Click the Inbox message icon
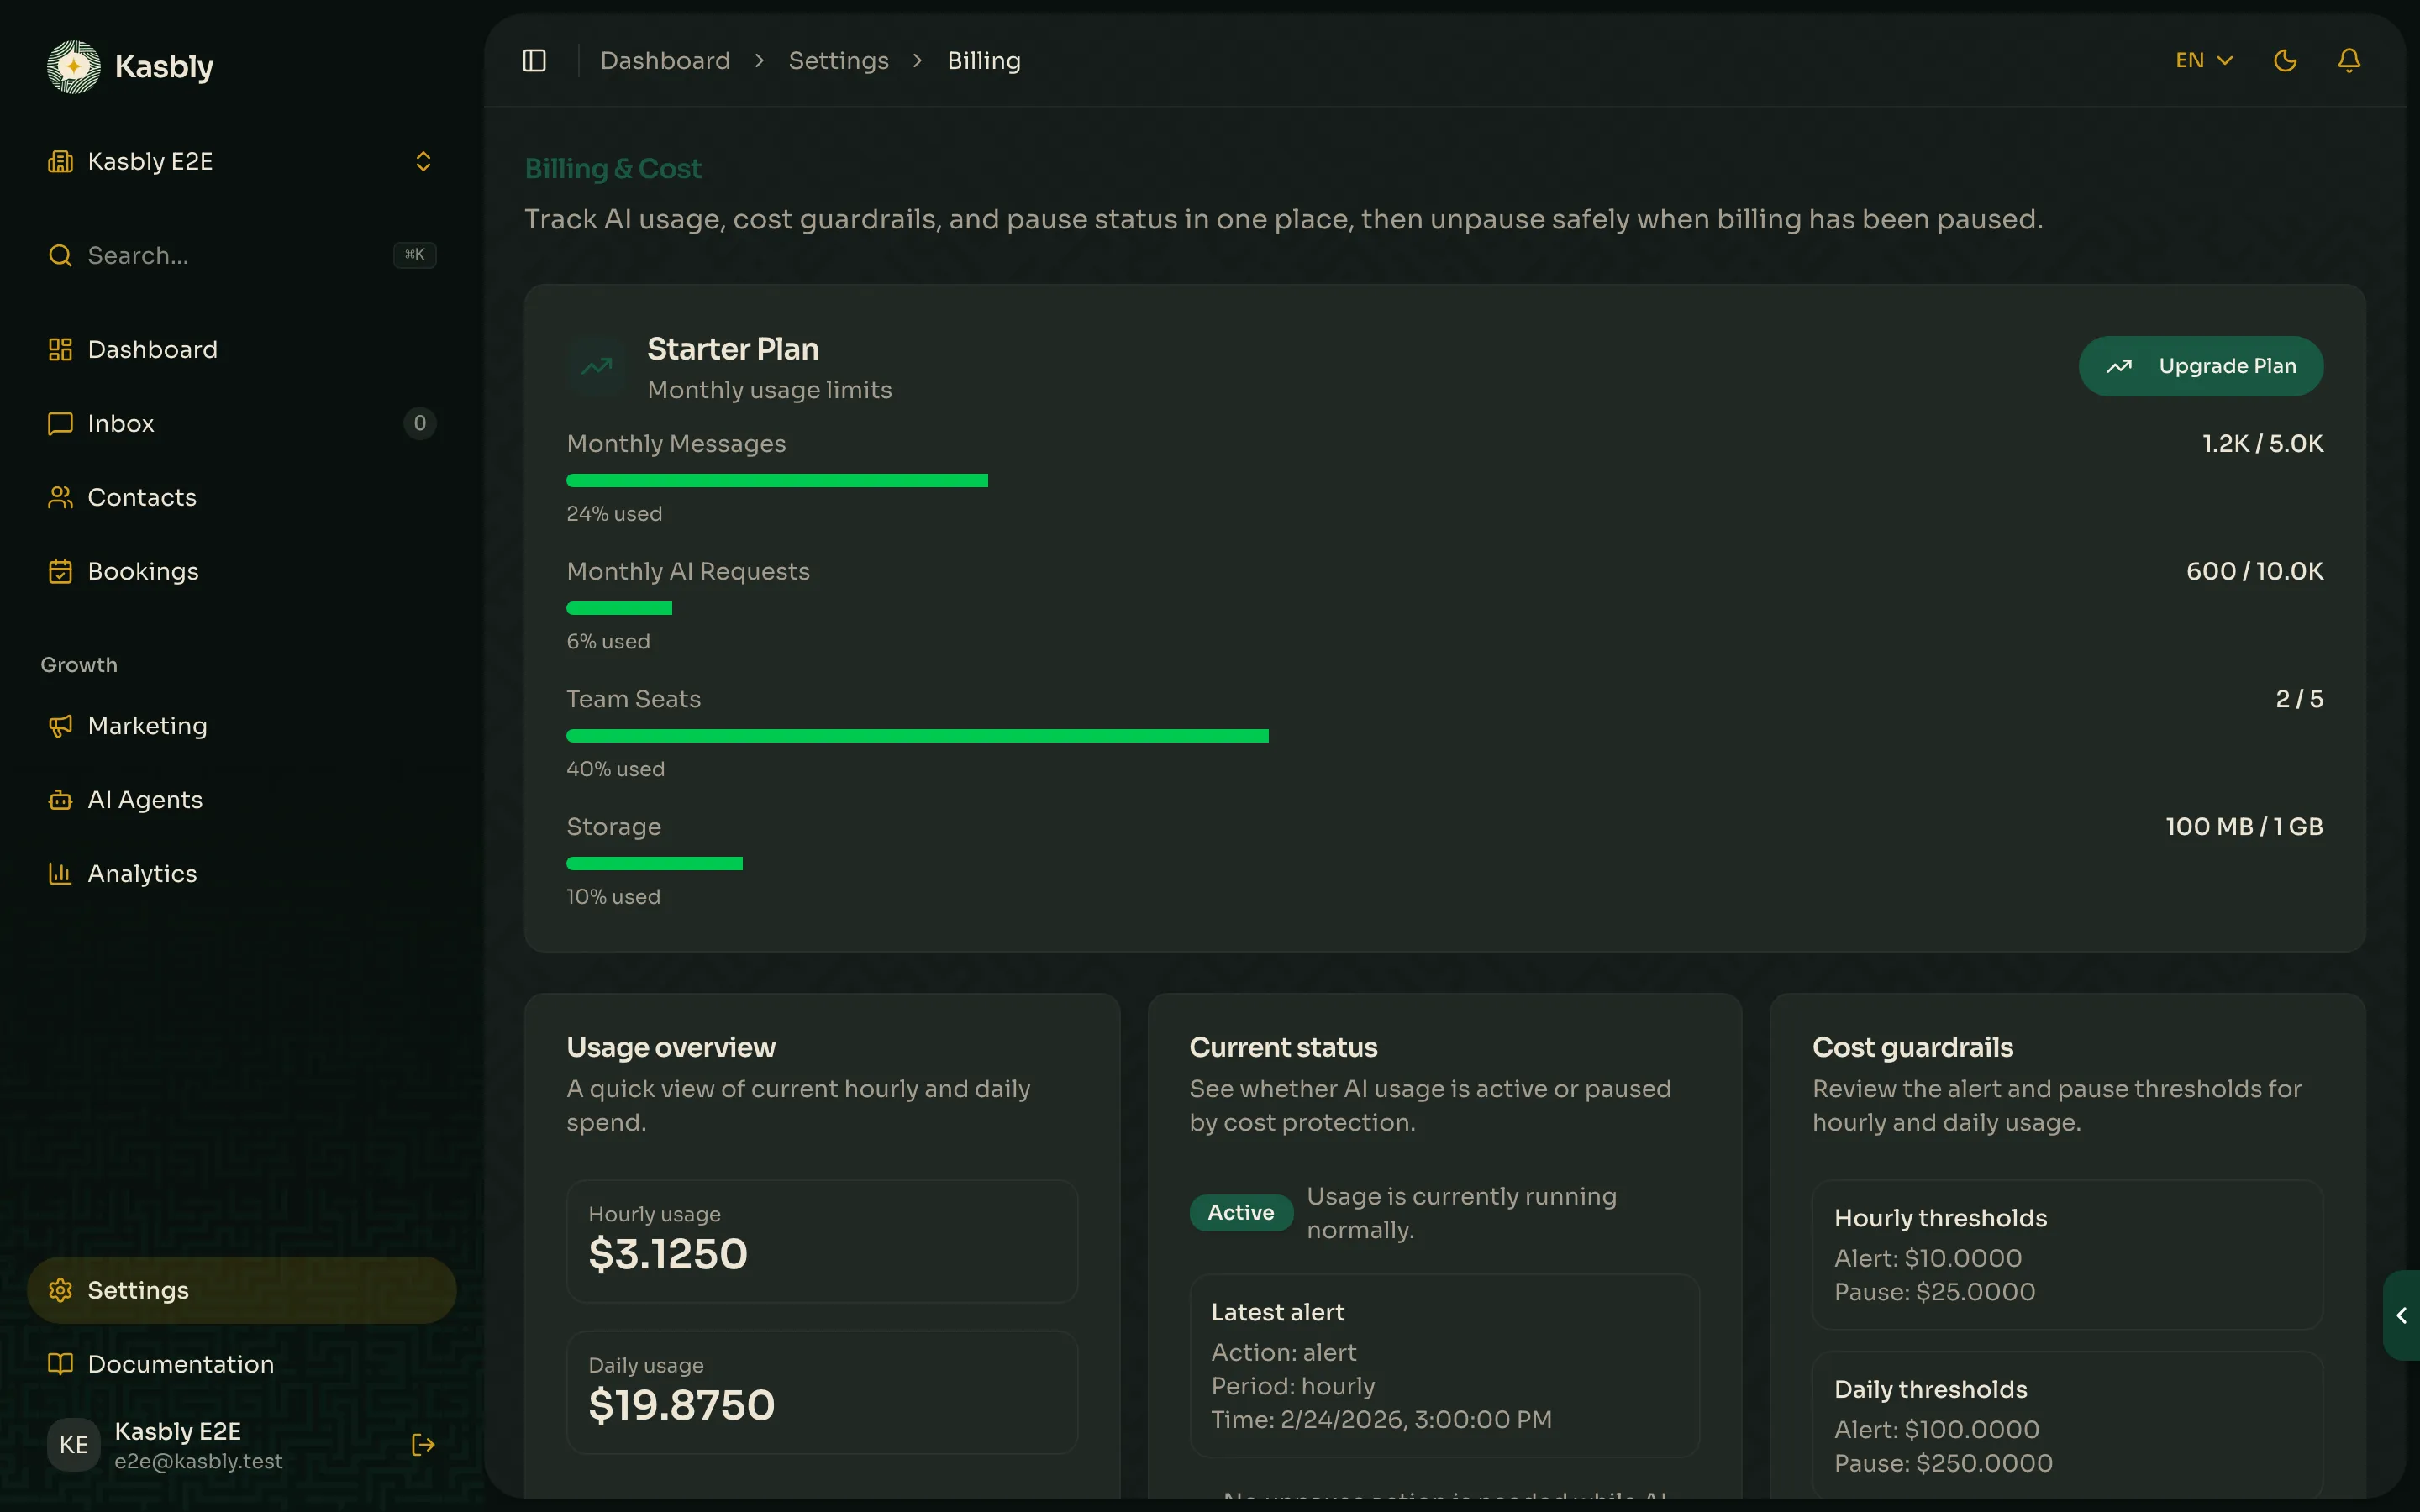 pos(60,423)
